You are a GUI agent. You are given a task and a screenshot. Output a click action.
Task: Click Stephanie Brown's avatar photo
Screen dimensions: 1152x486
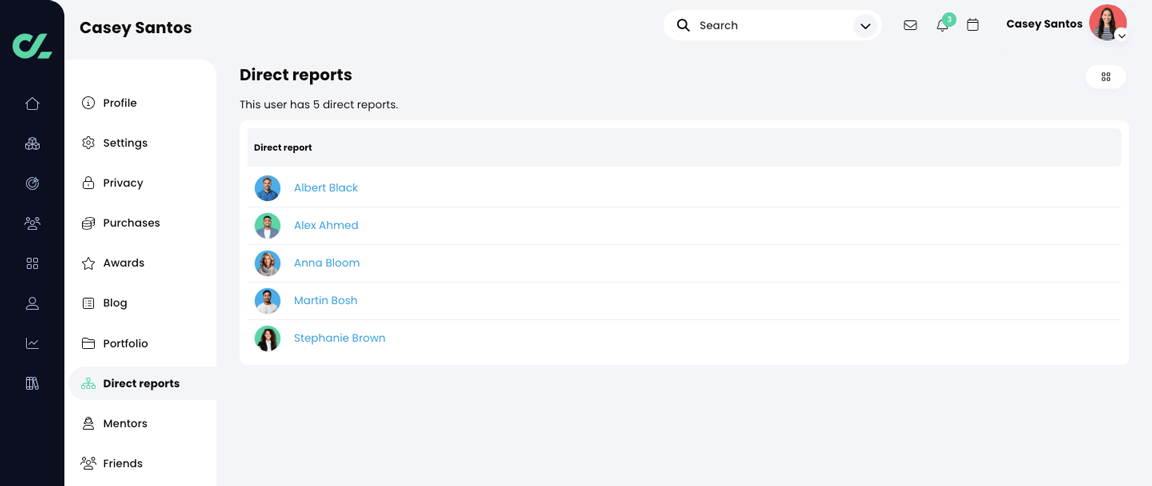point(267,338)
